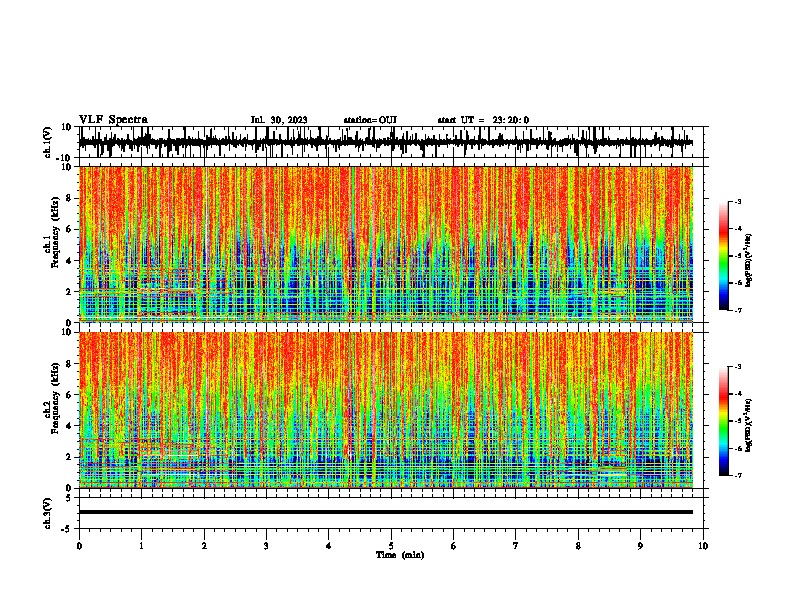Viewport: 792px width, 612px height.
Task: Click the ch.2 PSD color scale bar
Action: point(724,421)
